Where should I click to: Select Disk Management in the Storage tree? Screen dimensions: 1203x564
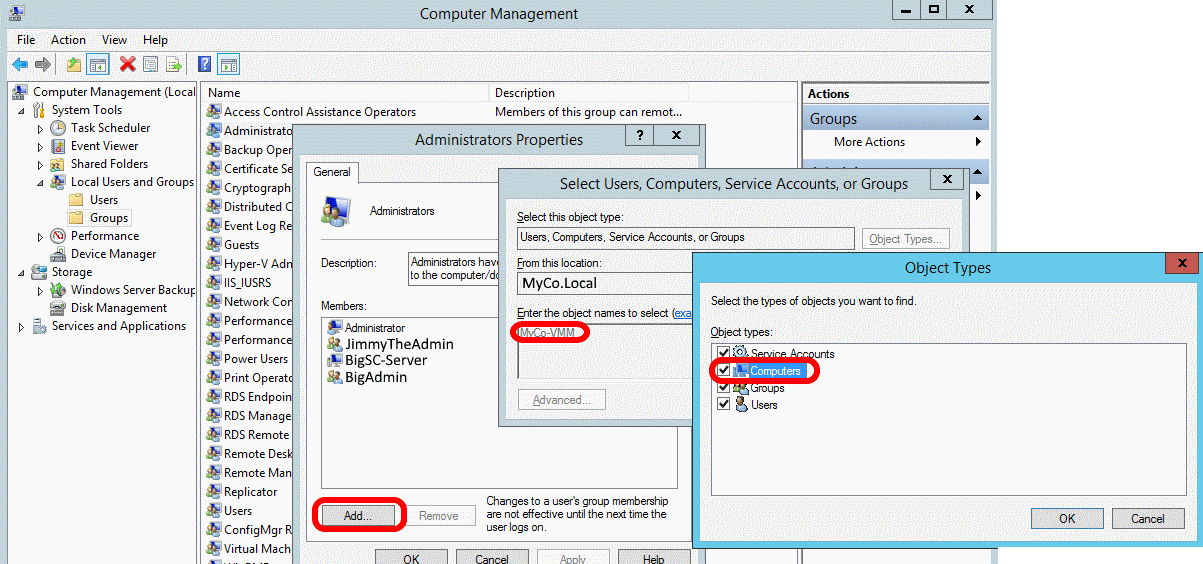point(118,308)
